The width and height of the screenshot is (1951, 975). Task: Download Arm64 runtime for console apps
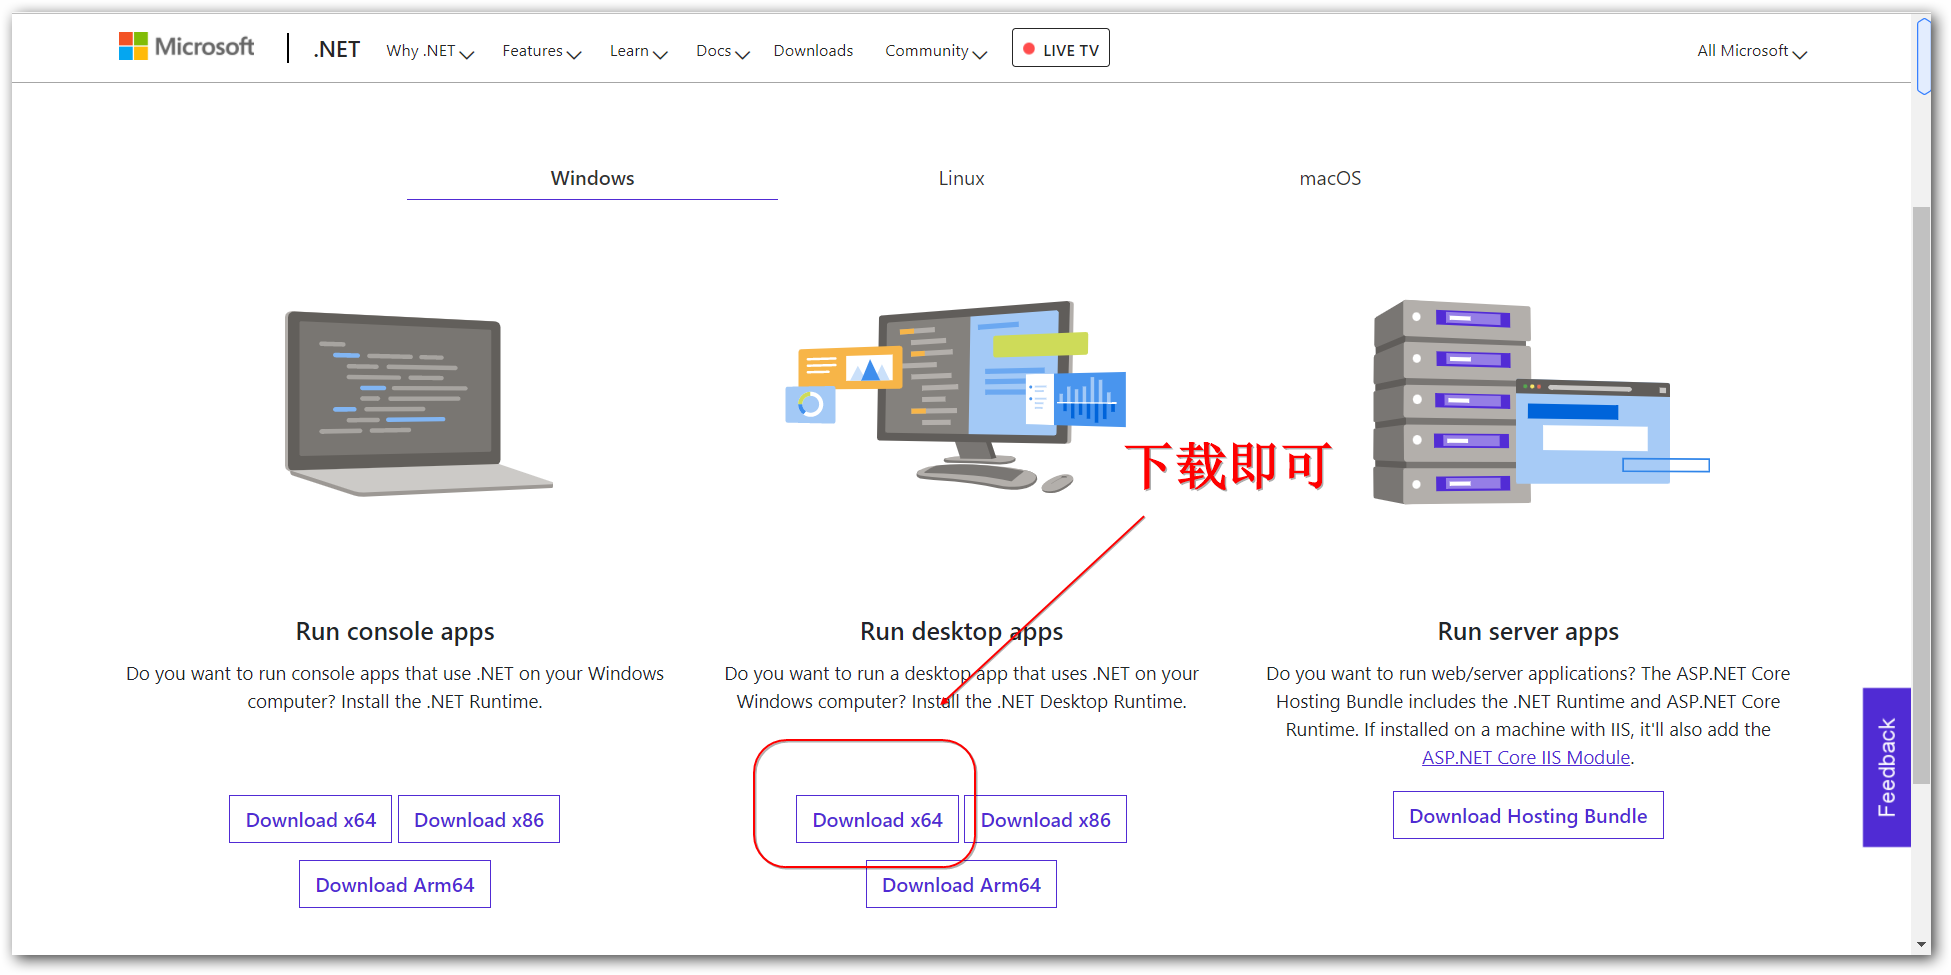coord(395,884)
